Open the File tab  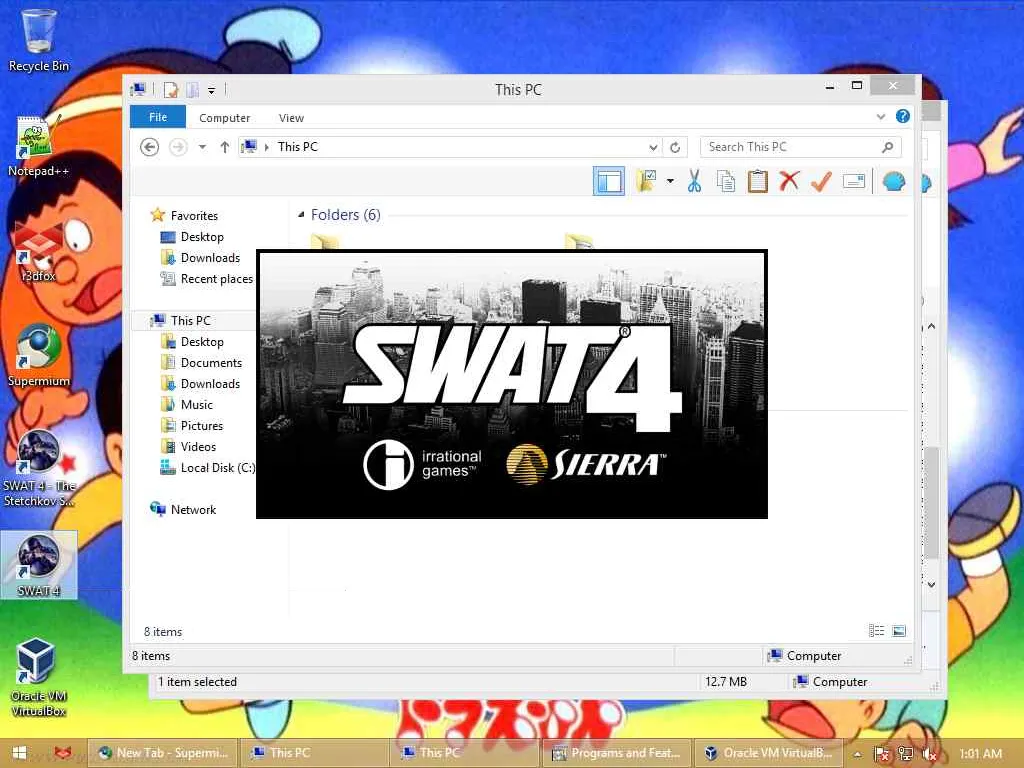coord(158,117)
